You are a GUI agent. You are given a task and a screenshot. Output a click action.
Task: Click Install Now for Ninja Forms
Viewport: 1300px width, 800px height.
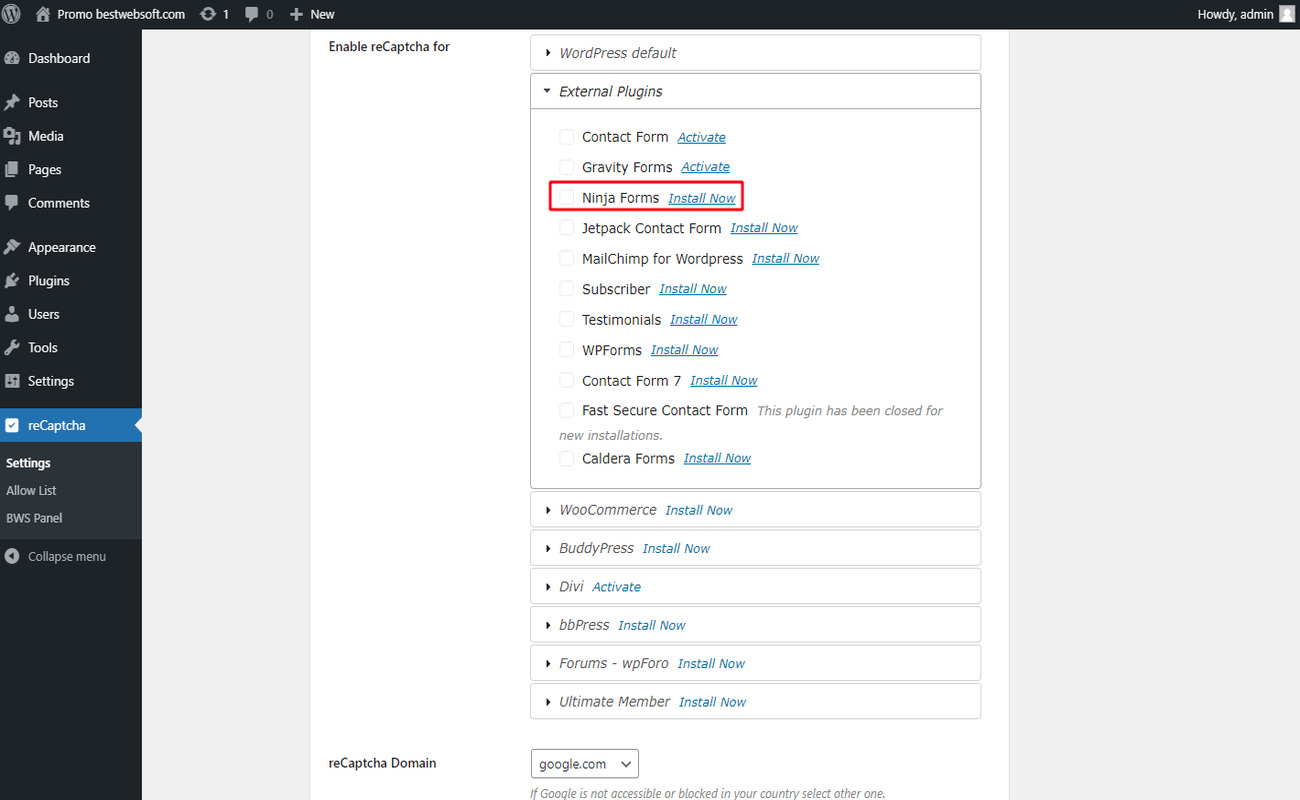click(x=702, y=198)
